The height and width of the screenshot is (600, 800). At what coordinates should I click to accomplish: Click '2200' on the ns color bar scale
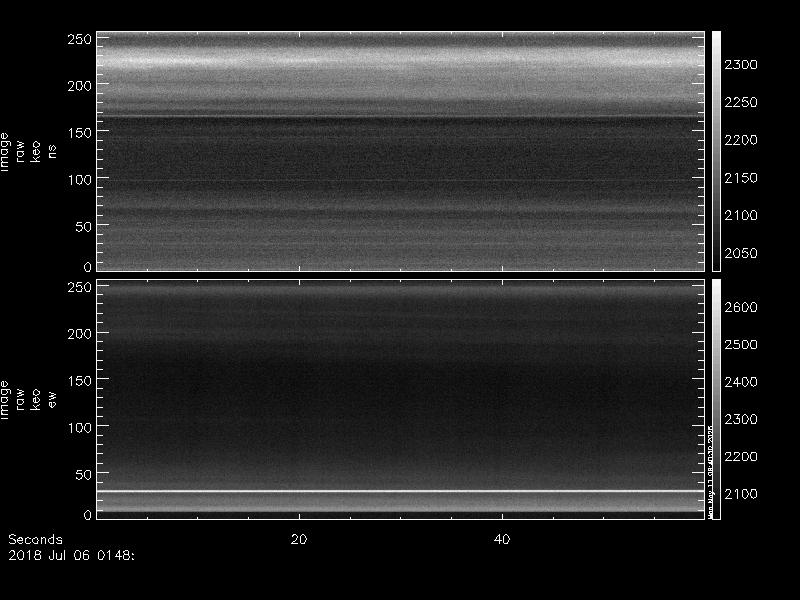[x=741, y=140]
